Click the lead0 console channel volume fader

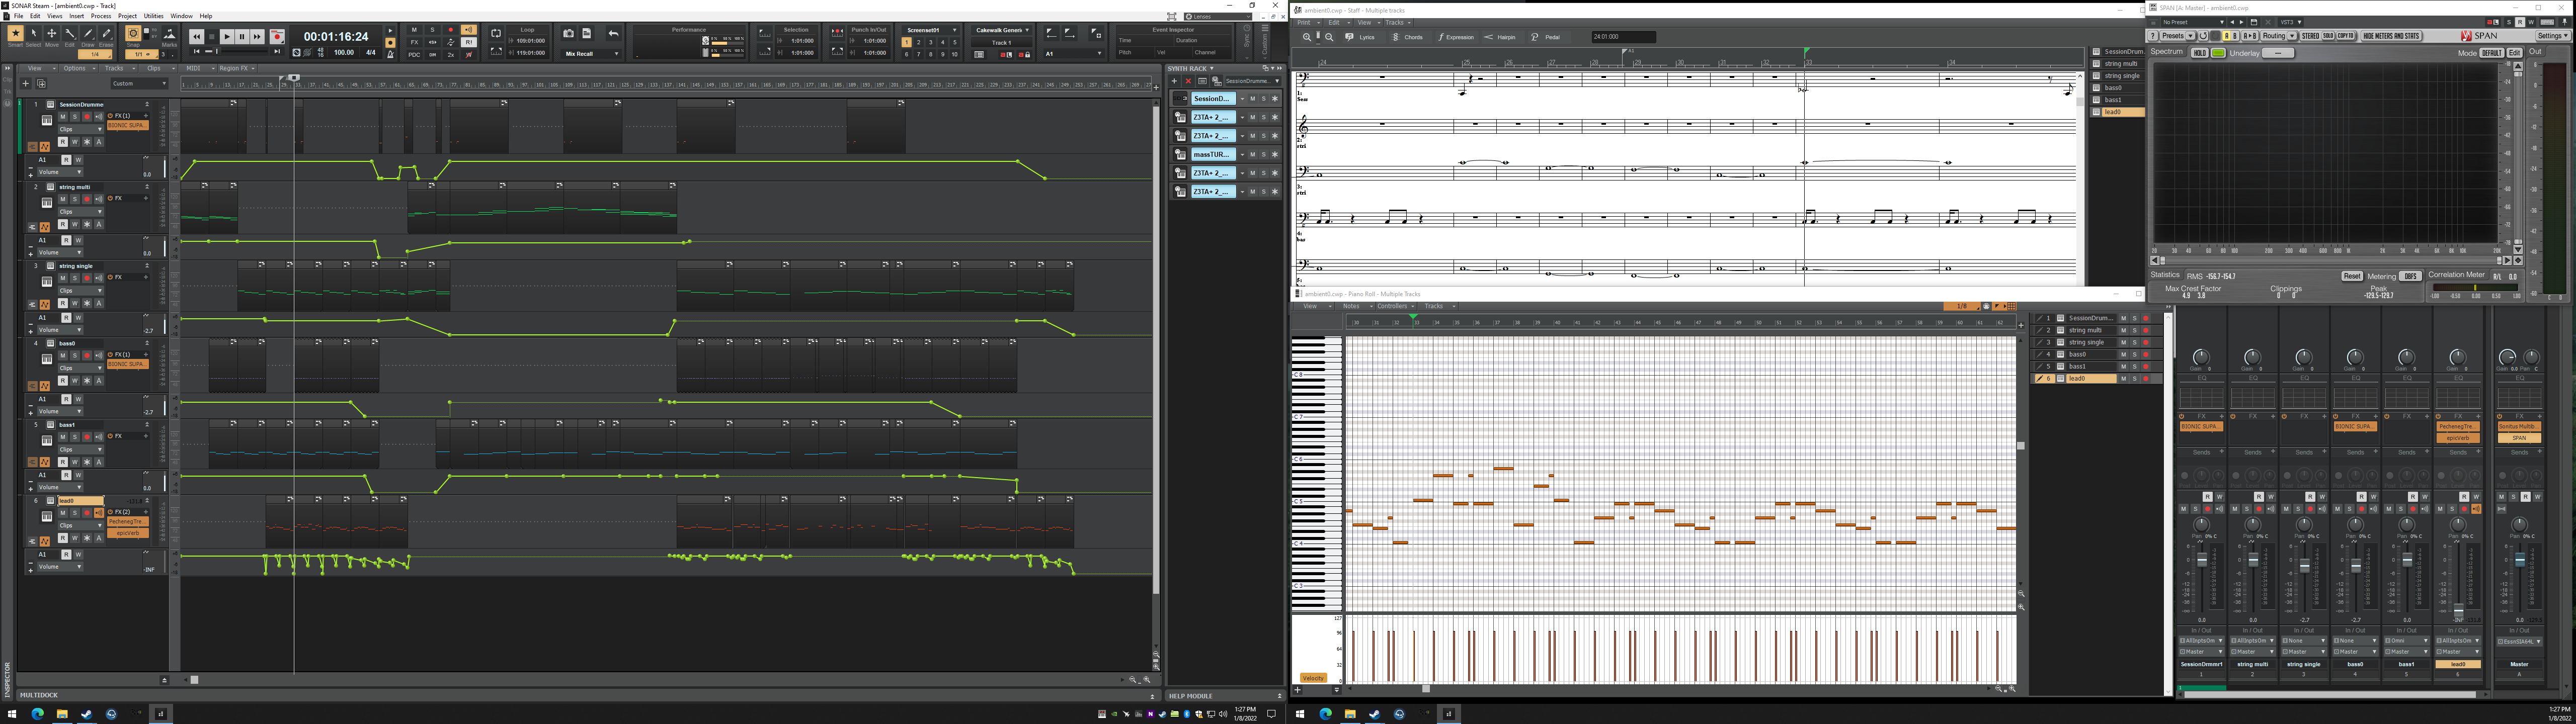[x=2458, y=611]
